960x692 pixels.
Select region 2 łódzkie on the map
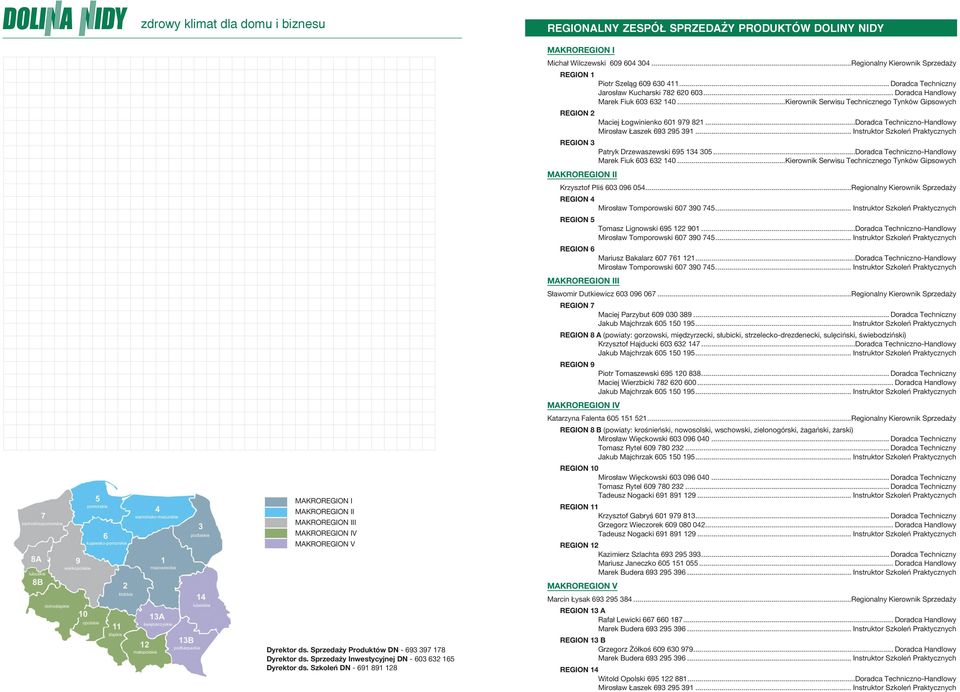(125, 589)
